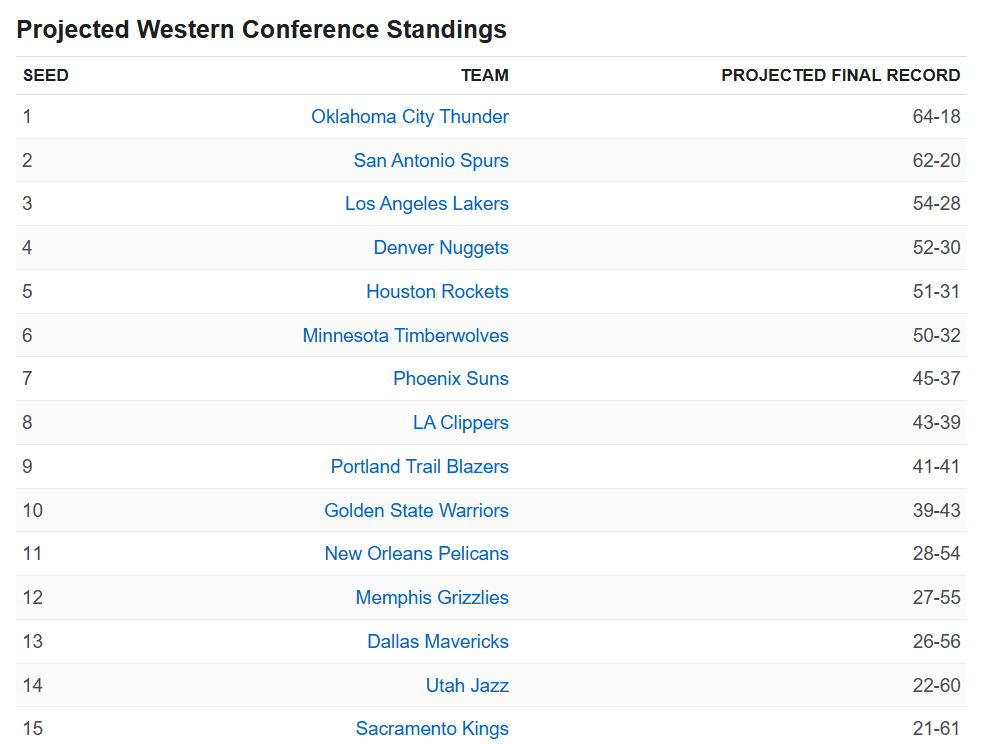Open the LA Clippers link
The height and width of the screenshot is (746, 986).
click(460, 423)
